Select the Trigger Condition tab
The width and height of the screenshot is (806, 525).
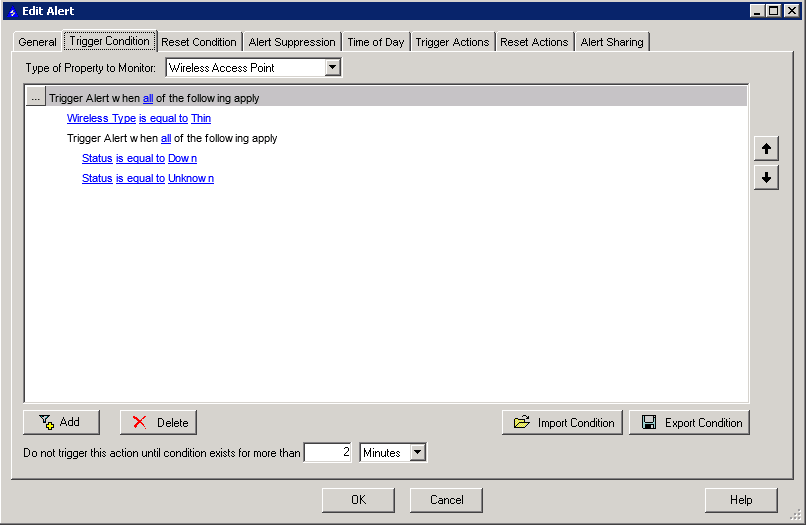(109, 41)
